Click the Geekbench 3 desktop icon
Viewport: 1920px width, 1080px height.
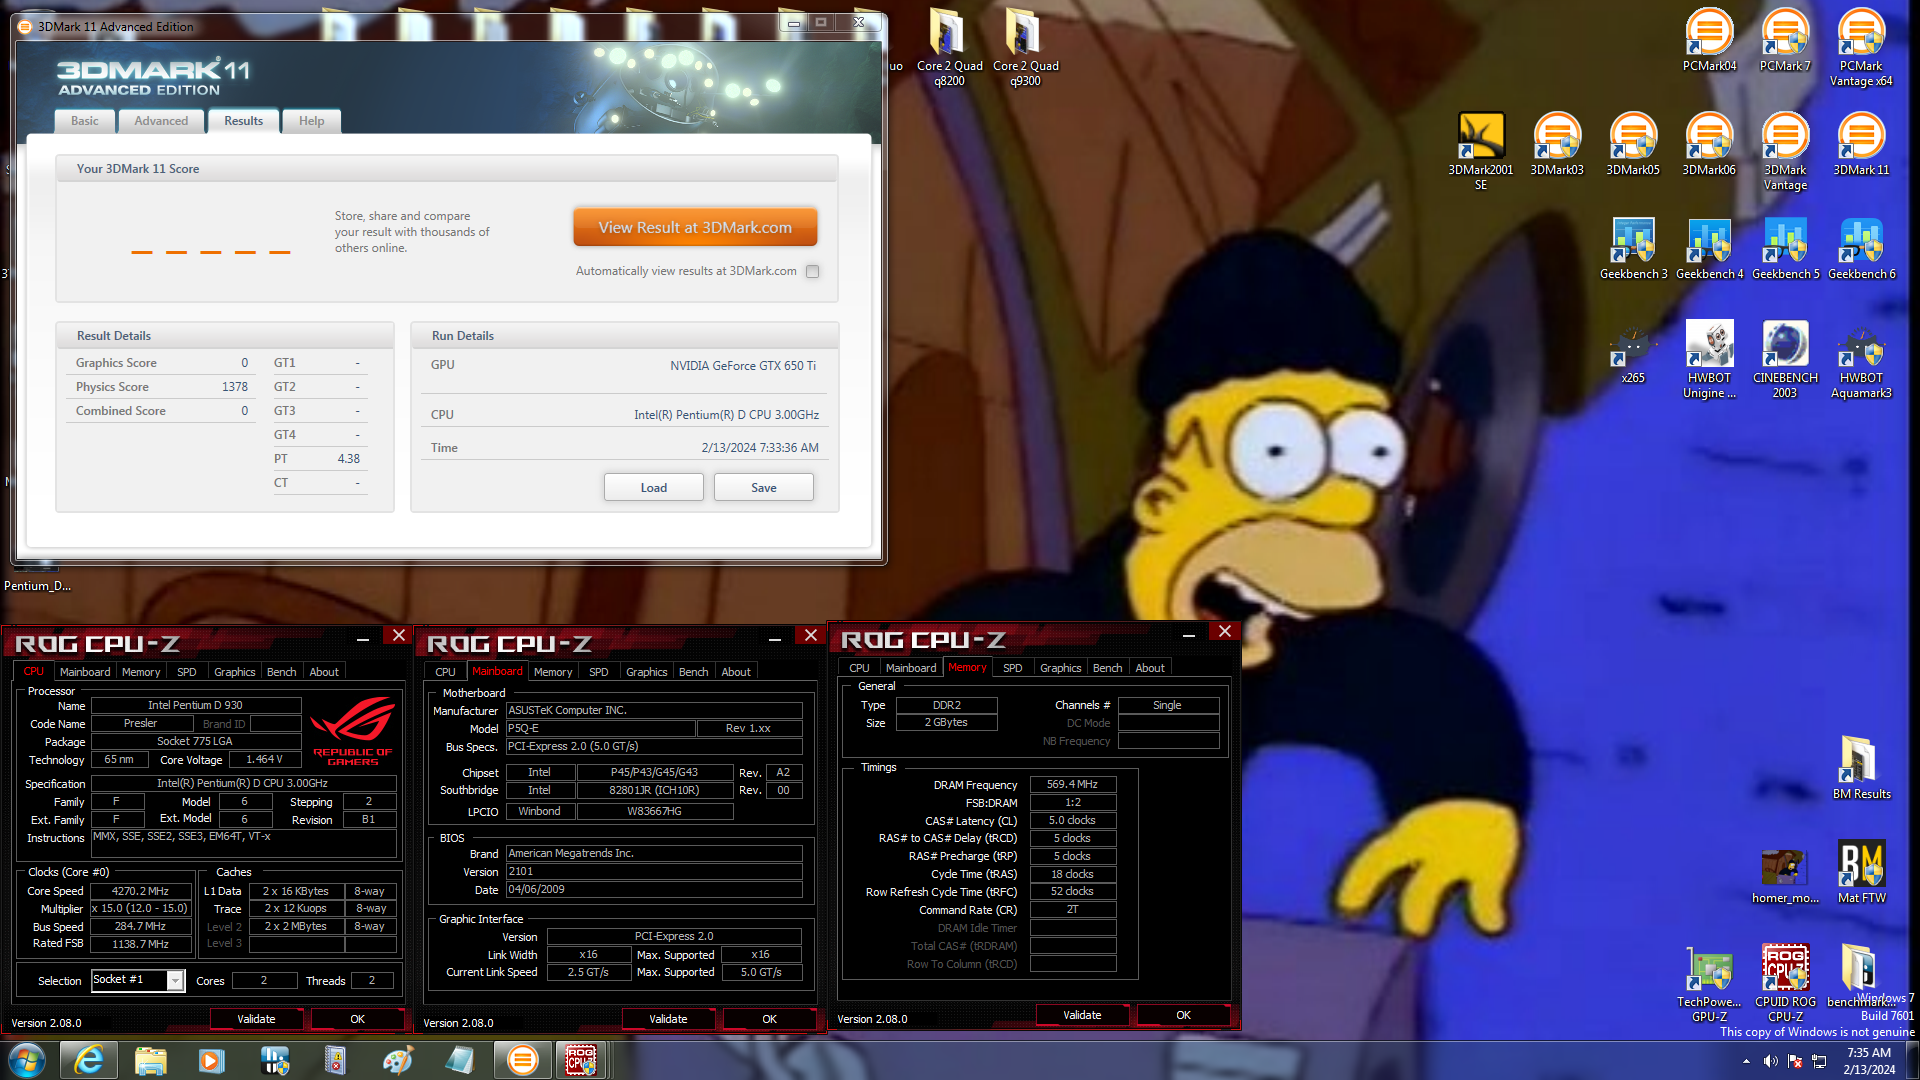[x=1633, y=248]
